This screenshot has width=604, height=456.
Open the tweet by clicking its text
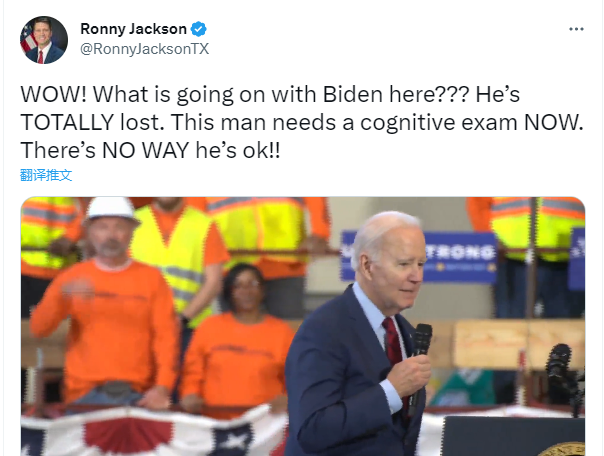pos(302,122)
